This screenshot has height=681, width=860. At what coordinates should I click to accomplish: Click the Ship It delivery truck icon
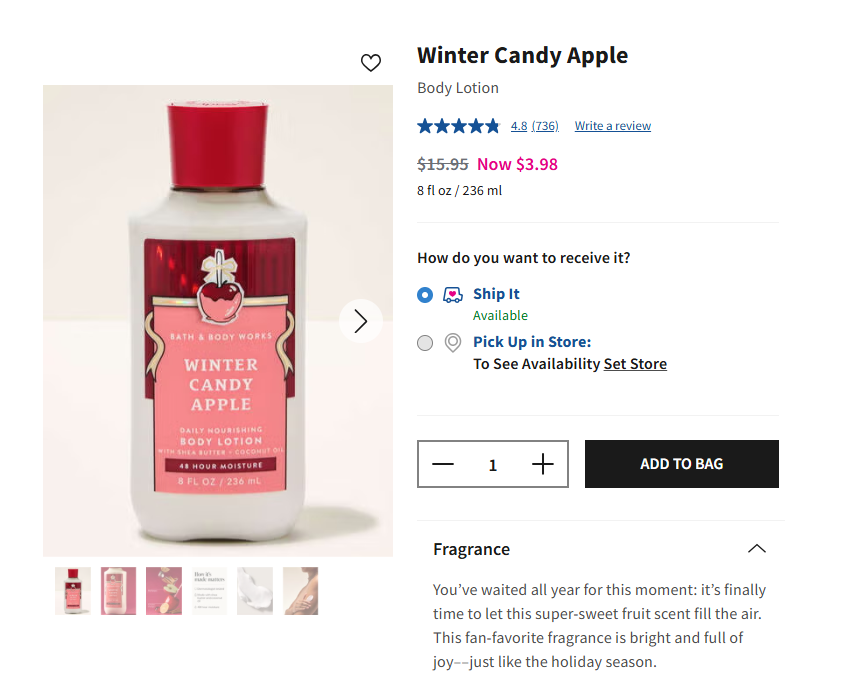pyautogui.click(x=453, y=294)
